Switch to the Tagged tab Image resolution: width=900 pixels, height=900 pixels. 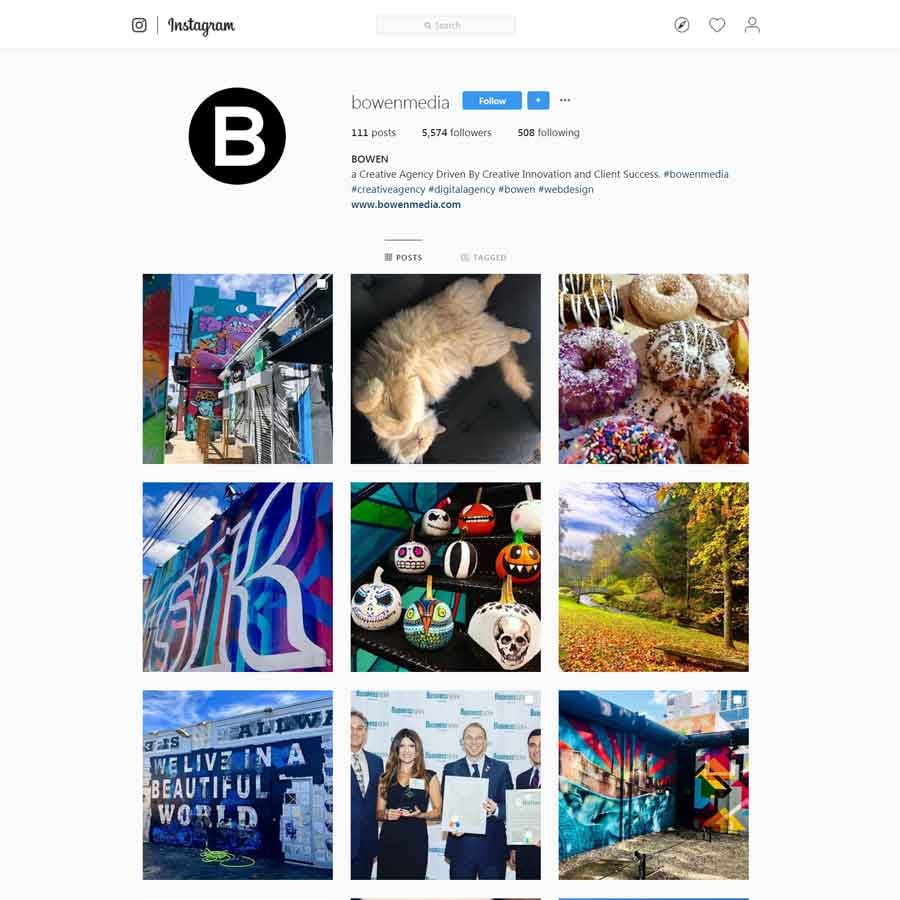pyautogui.click(x=483, y=257)
